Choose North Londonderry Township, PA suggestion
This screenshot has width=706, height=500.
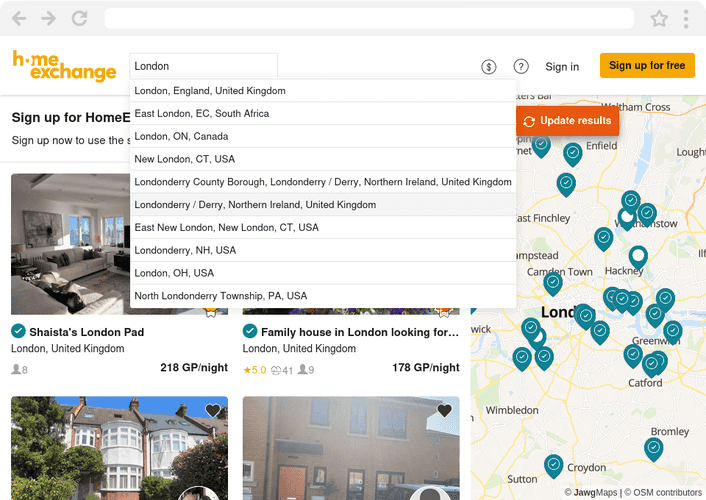point(323,296)
